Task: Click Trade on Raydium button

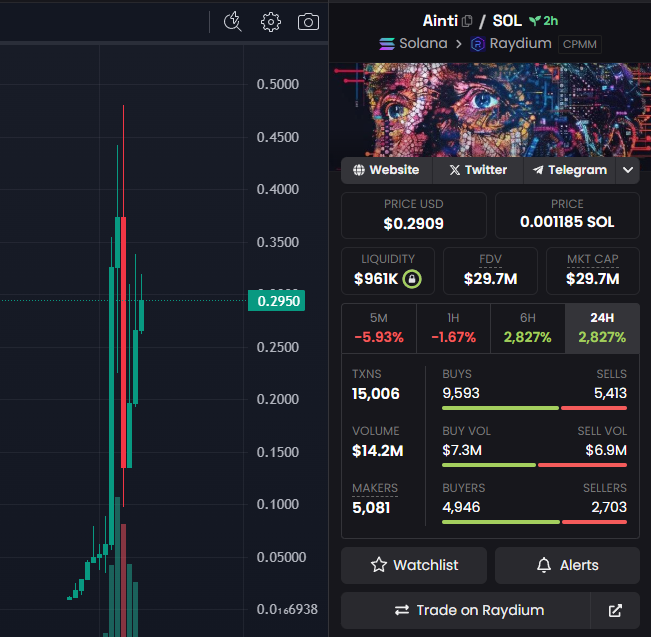Action: (465, 610)
